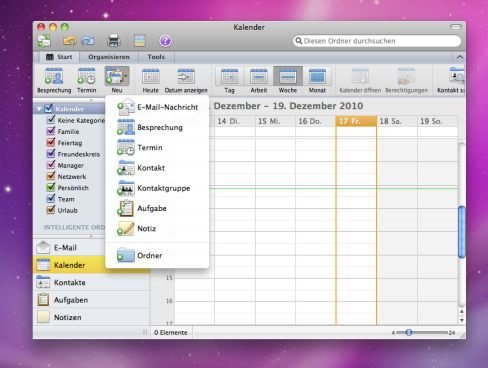Click the 15 Mi. day header

click(275, 121)
